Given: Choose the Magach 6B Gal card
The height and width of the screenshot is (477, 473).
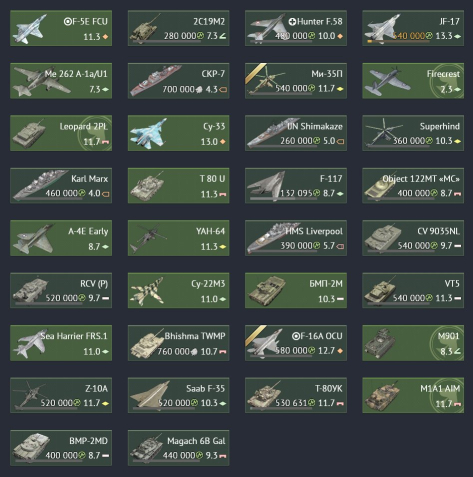Looking at the screenshot, I should pyautogui.click(x=178, y=448).
